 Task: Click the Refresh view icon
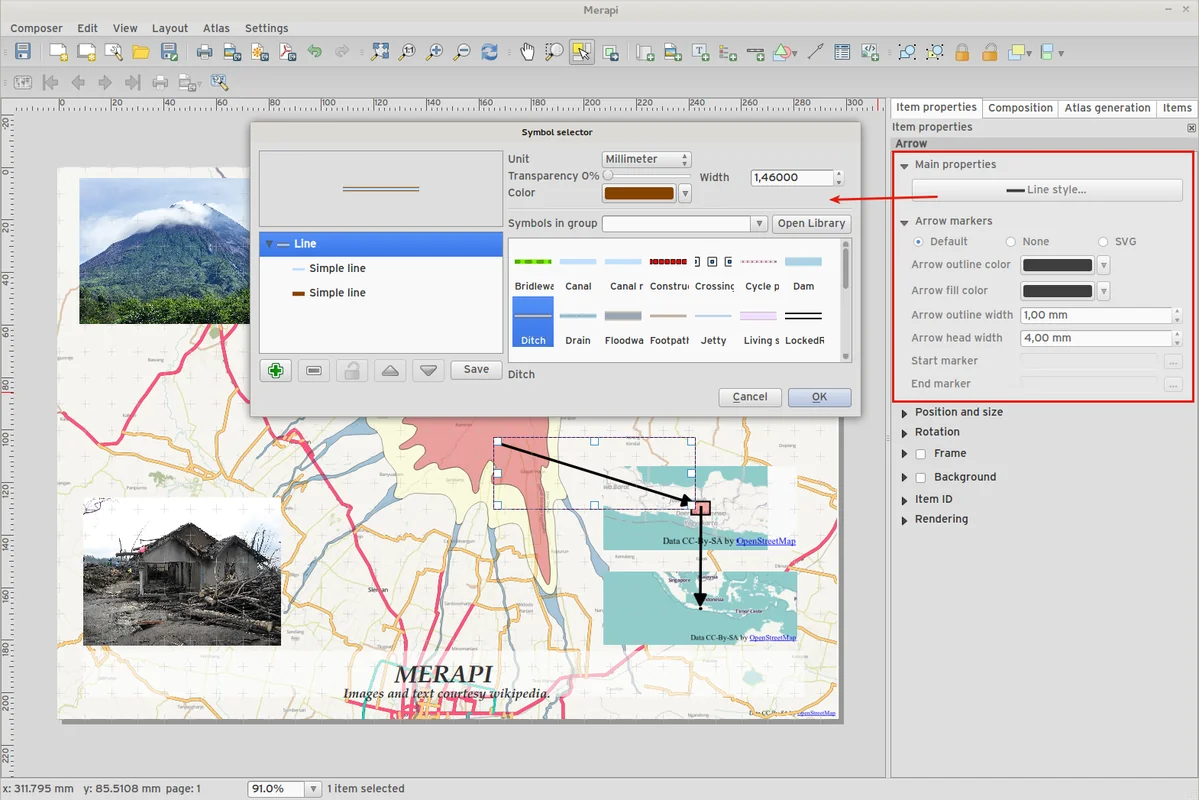(x=489, y=52)
